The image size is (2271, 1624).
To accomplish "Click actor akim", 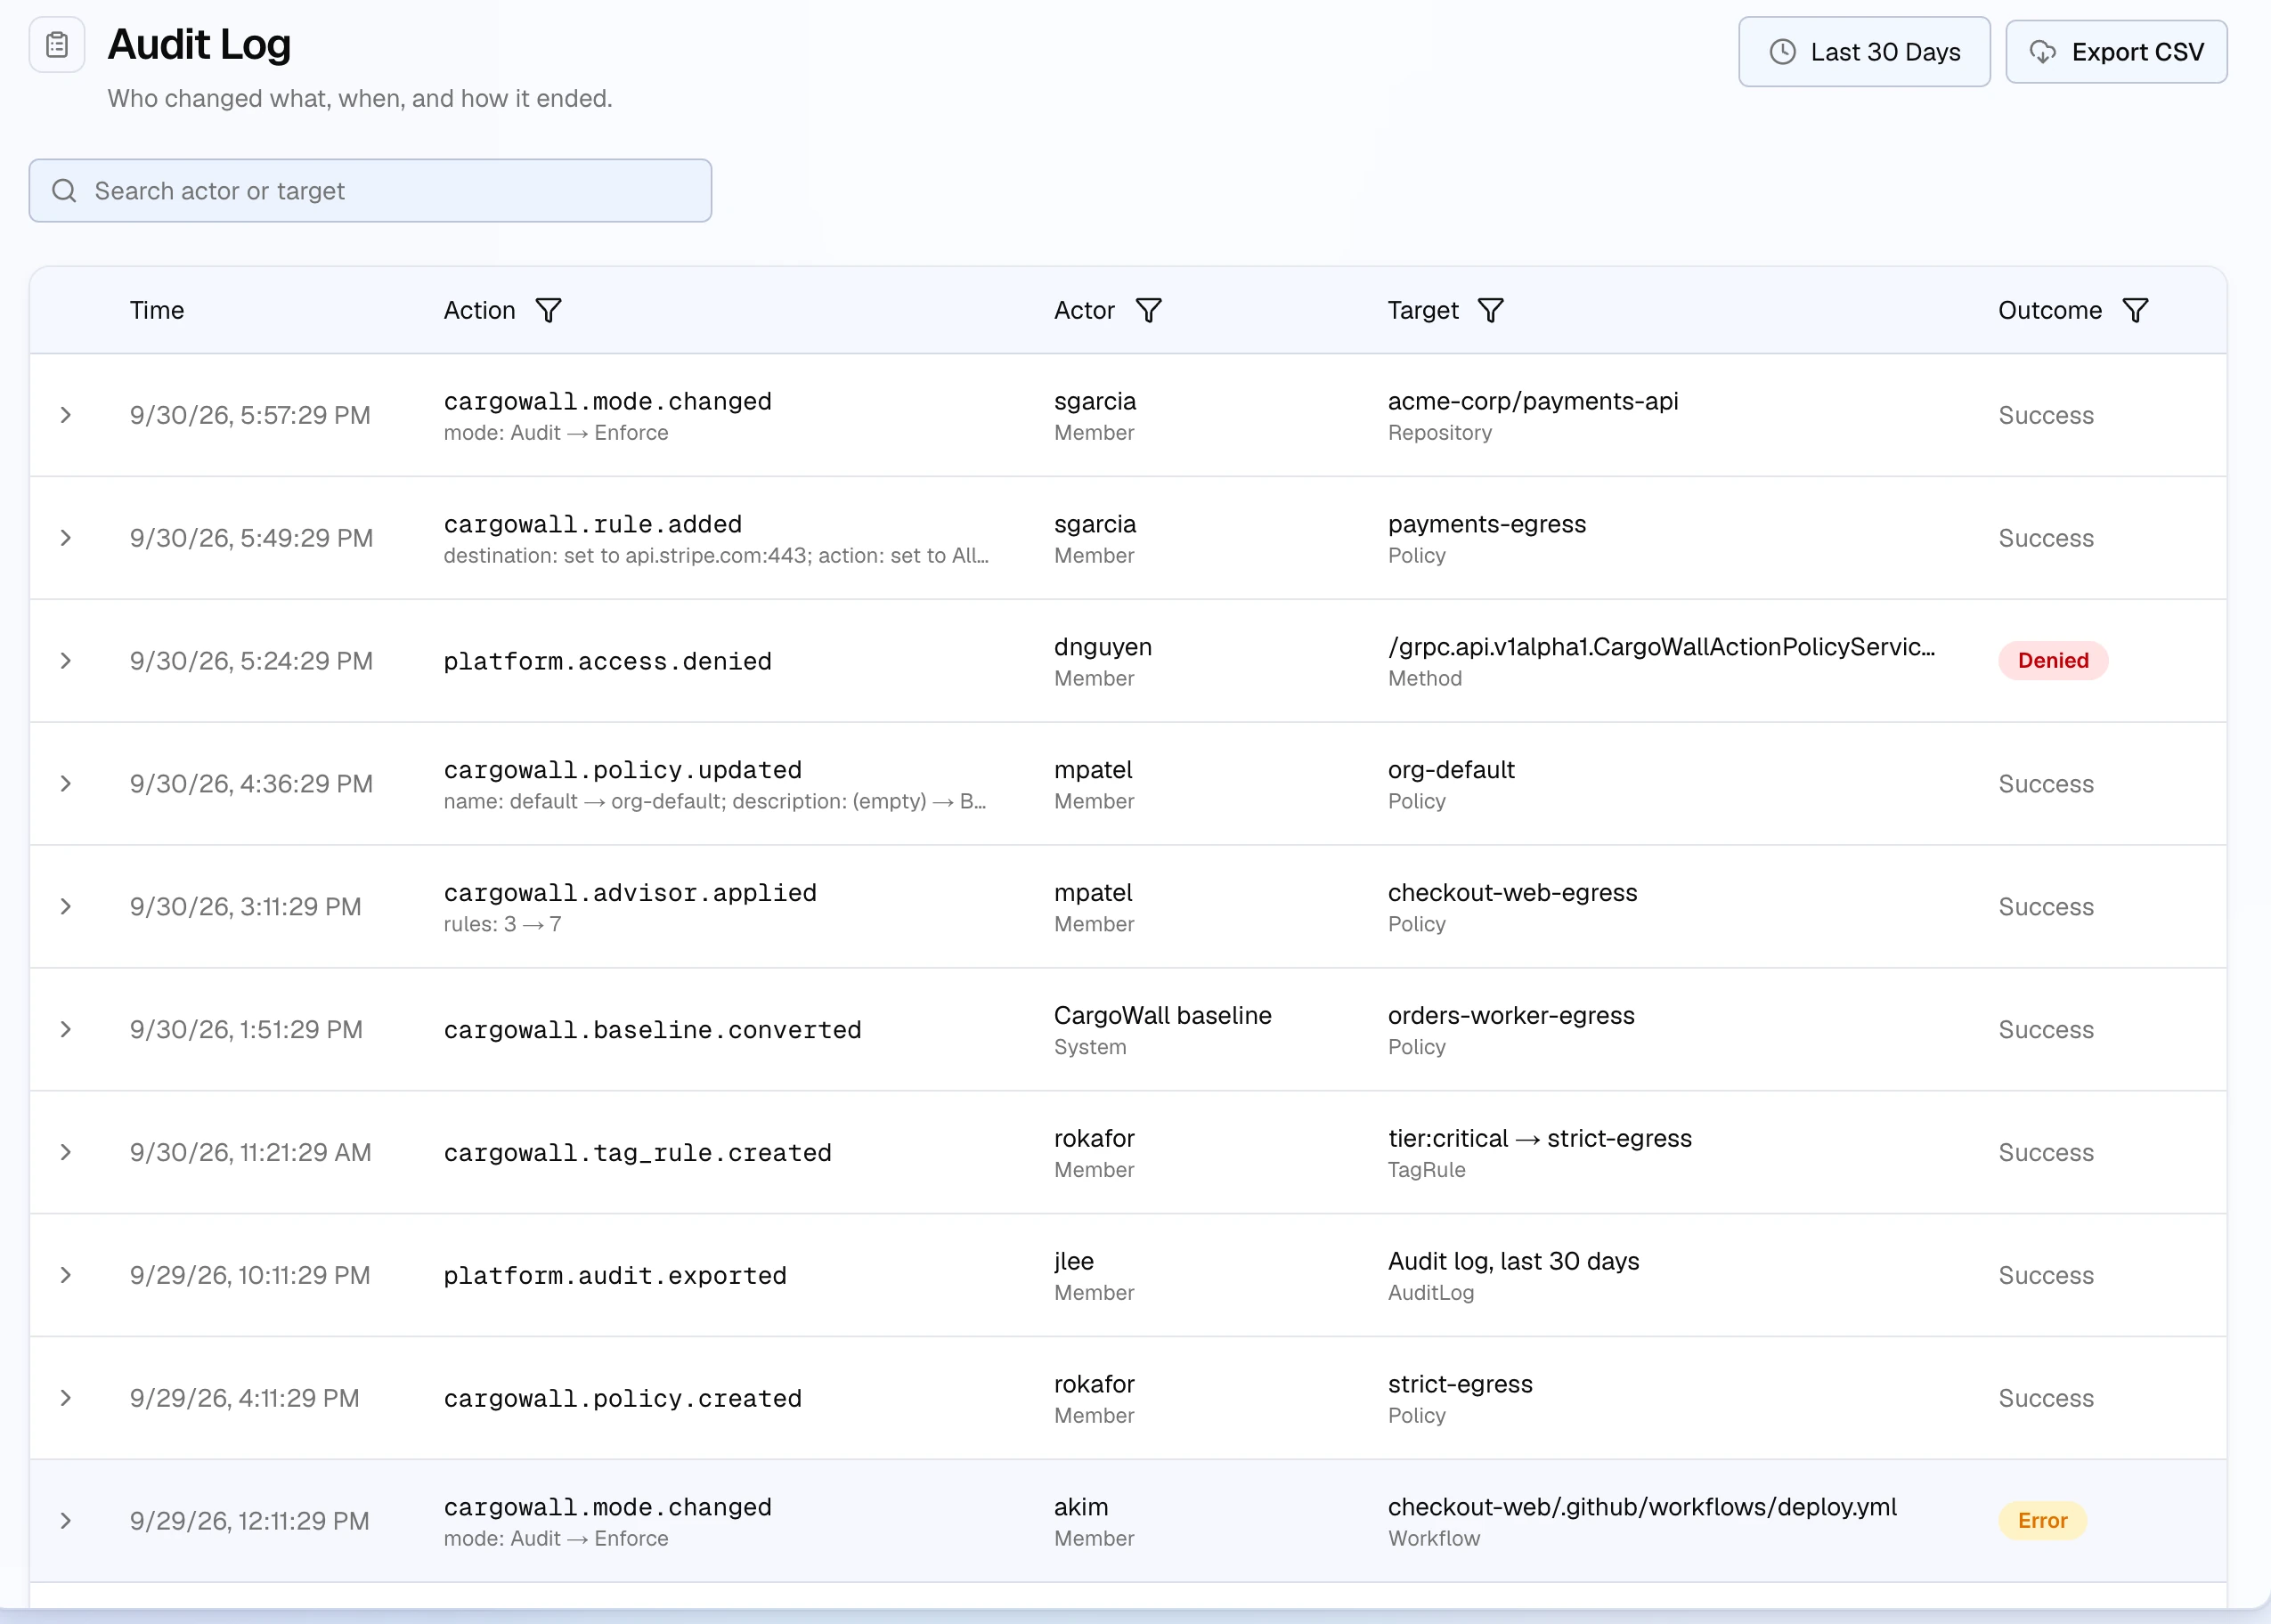I will pyautogui.click(x=1081, y=1507).
